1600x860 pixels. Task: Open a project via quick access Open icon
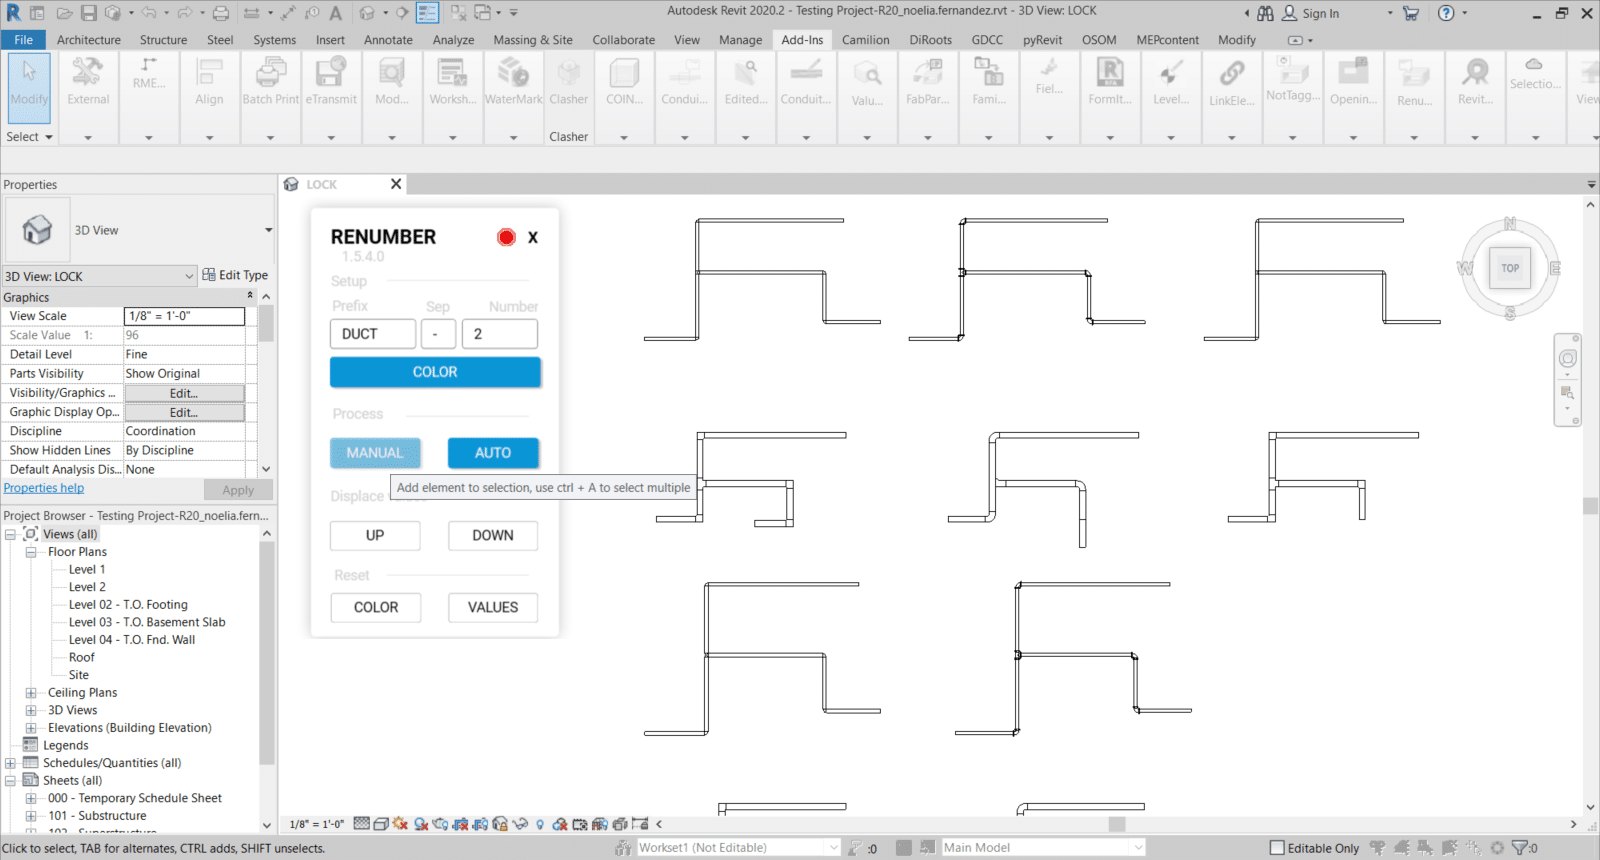[x=64, y=13]
